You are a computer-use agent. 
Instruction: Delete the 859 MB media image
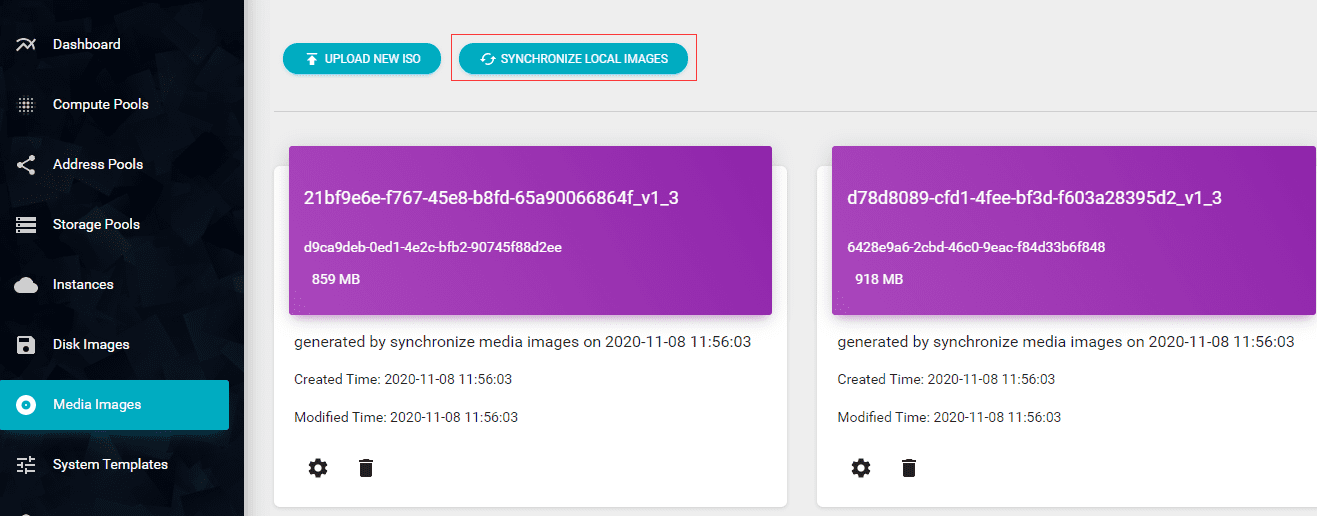(366, 468)
